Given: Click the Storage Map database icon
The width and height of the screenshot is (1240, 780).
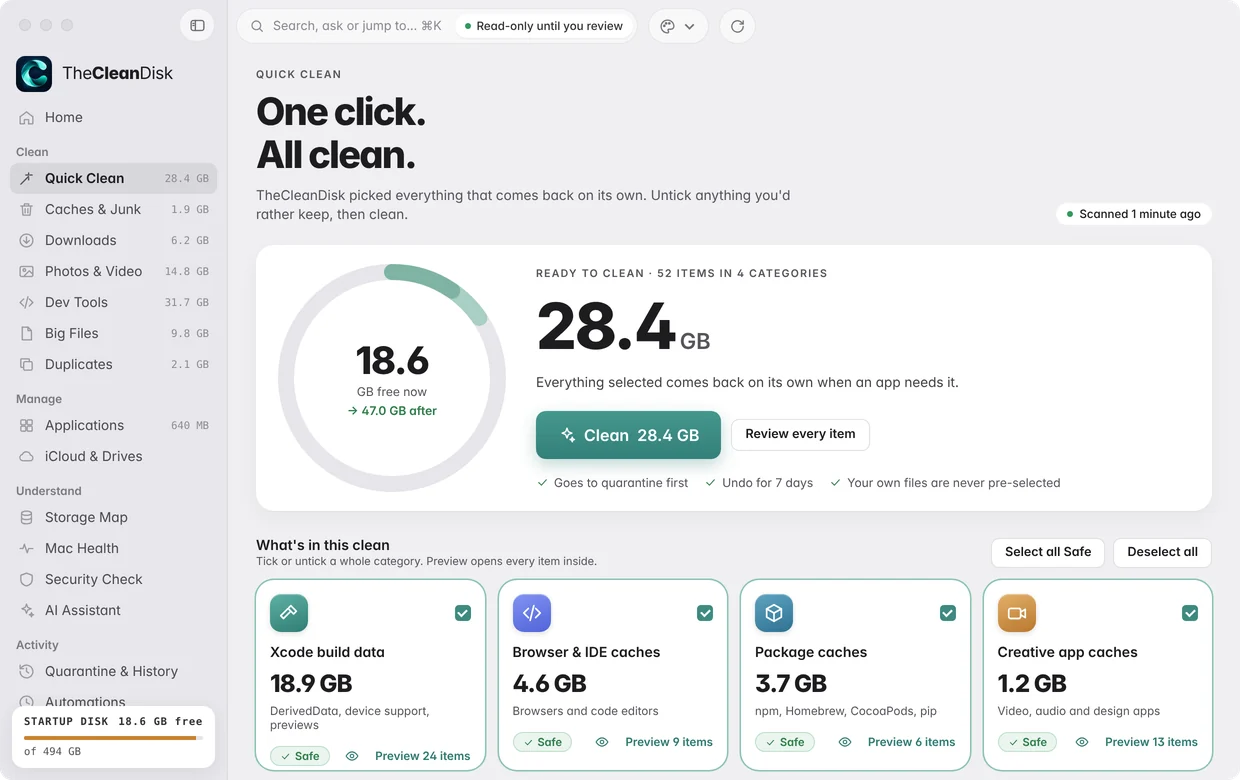Looking at the screenshot, I should [27, 517].
